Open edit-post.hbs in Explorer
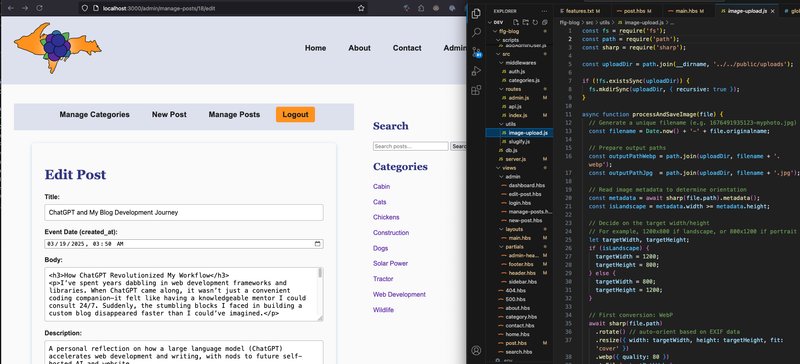 tap(524, 194)
